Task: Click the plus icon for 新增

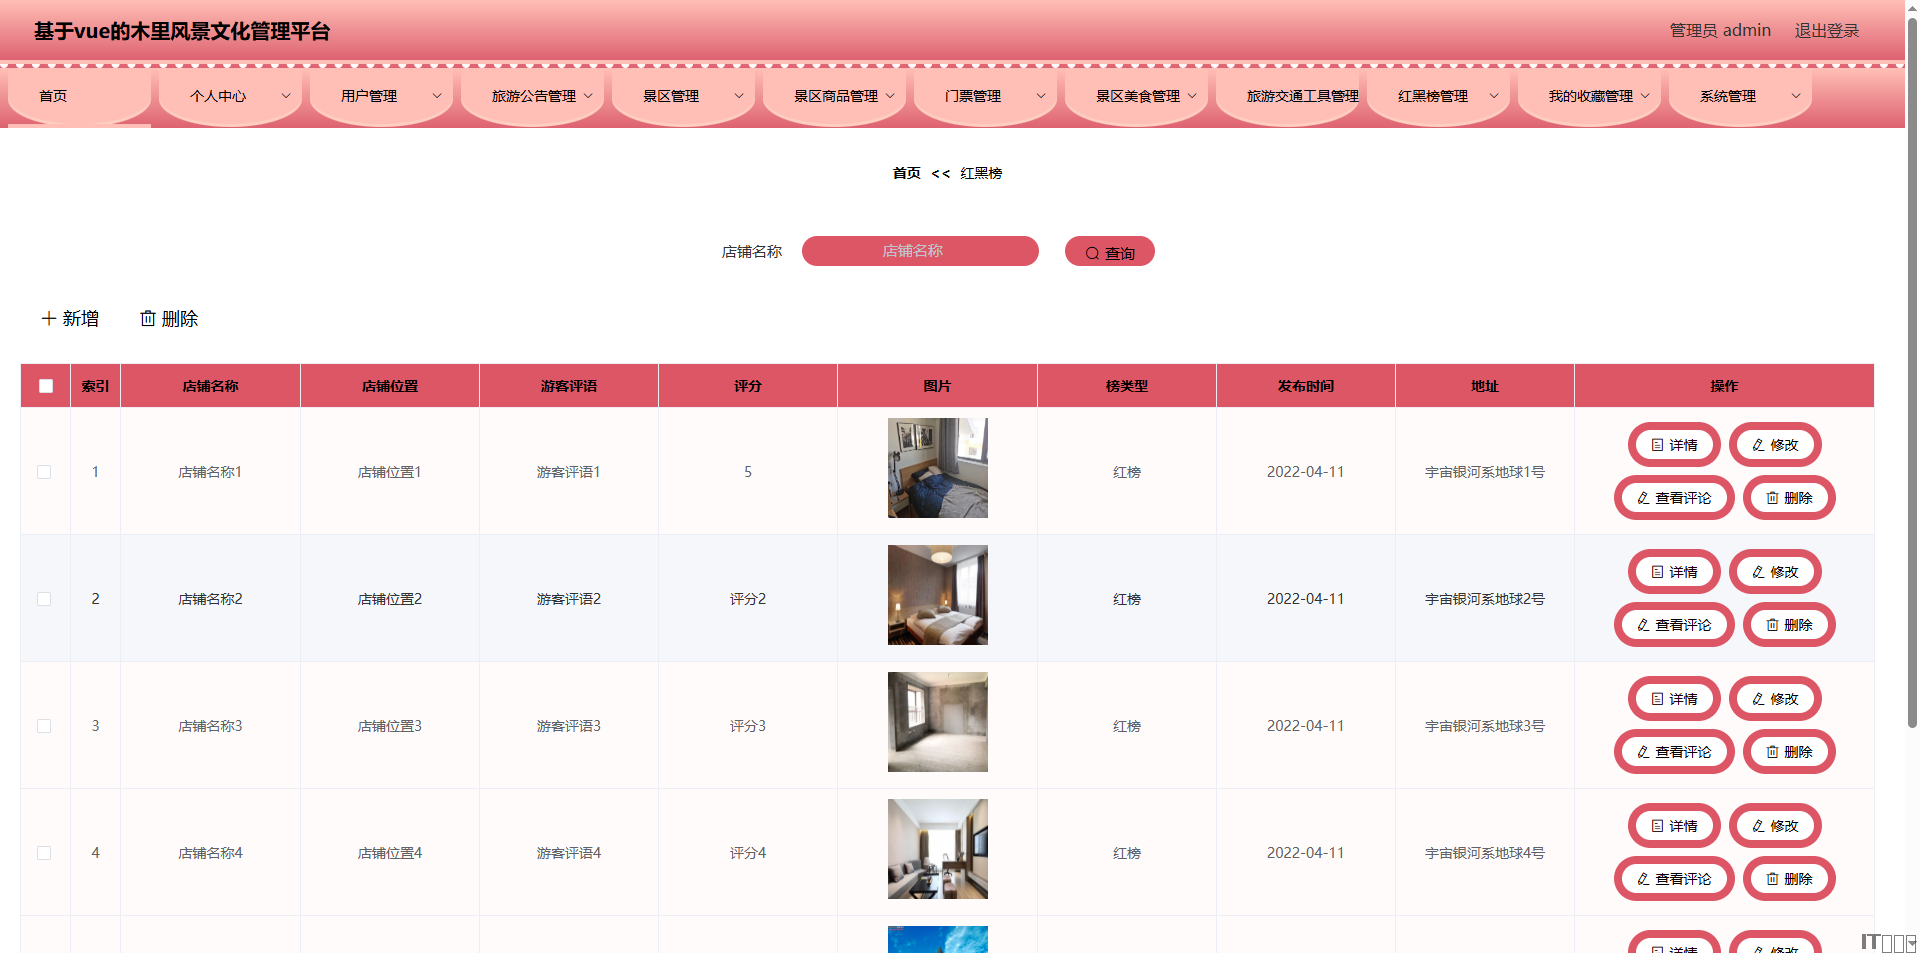Action: tap(49, 318)
